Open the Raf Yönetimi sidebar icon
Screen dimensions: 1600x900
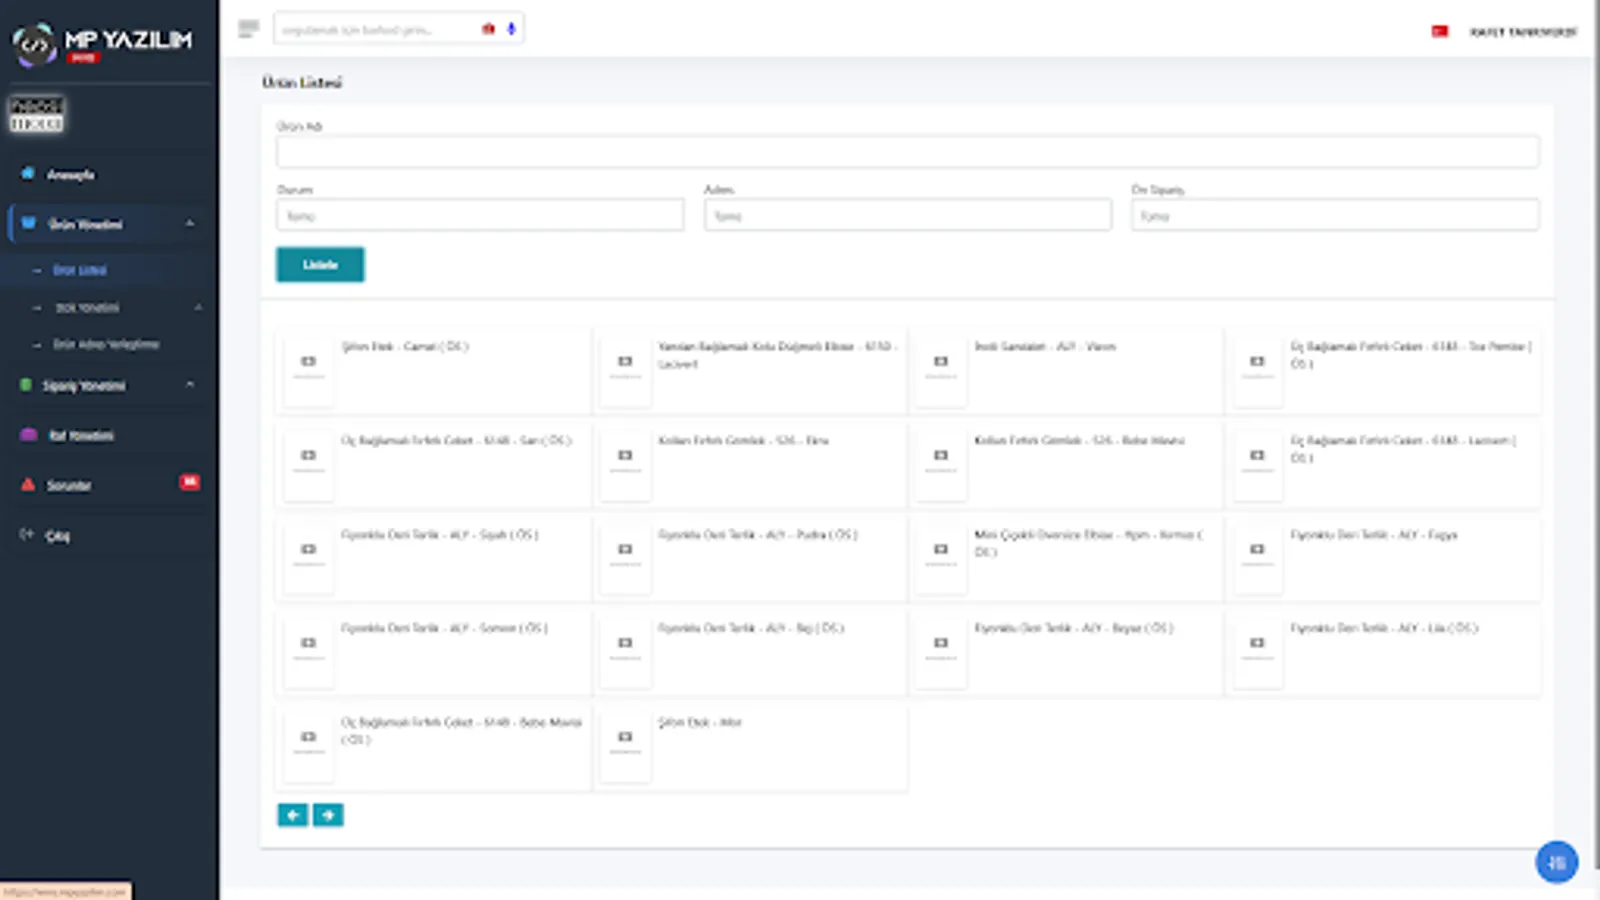tap(26, 435)
